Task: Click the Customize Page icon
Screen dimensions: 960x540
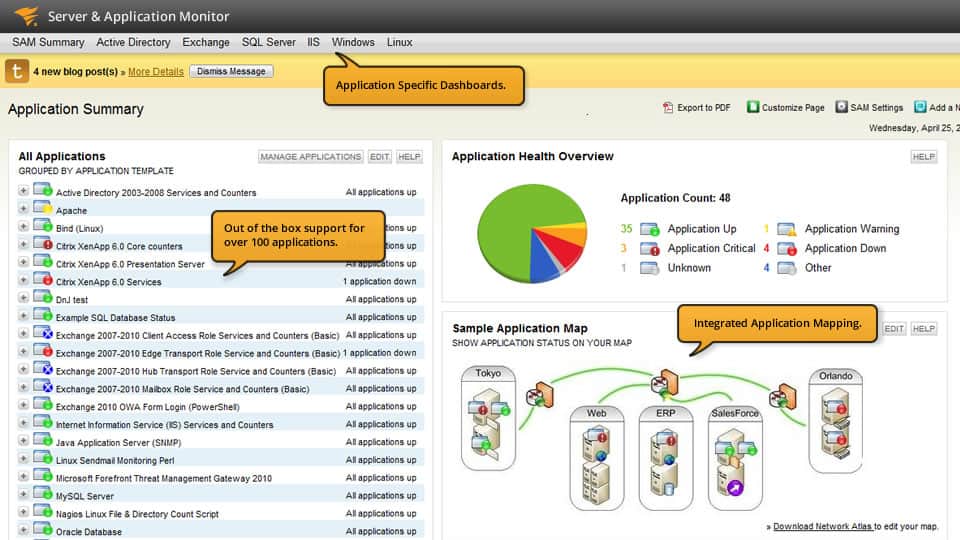Action: click(x=752, y=107)
